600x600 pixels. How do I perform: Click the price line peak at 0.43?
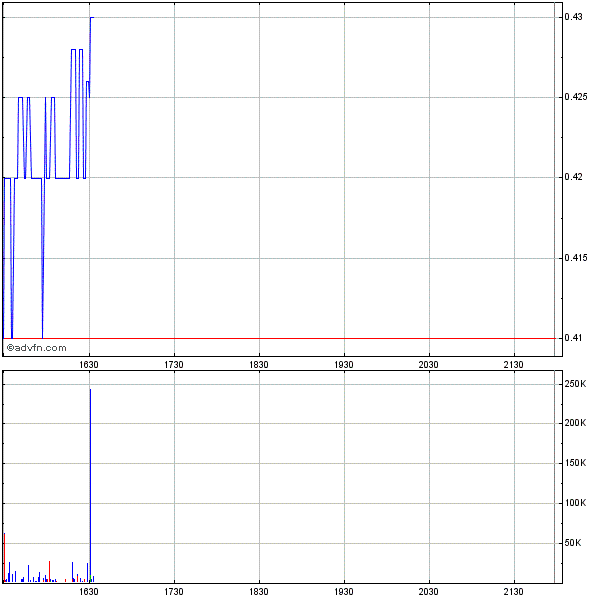(92, 18)
